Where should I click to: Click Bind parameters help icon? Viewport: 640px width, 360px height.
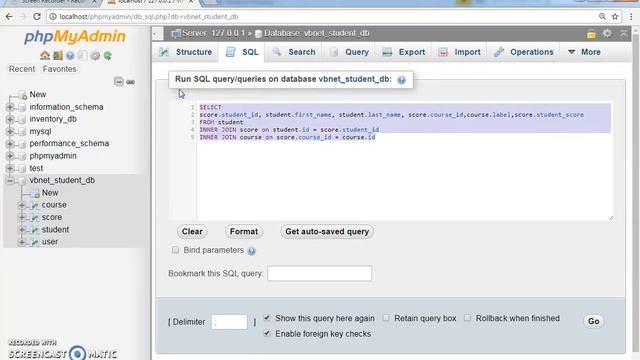[x=251, y=251]
